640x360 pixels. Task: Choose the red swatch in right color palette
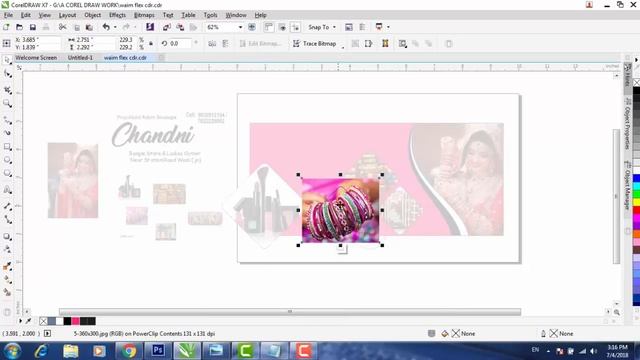tap(636, 210)
